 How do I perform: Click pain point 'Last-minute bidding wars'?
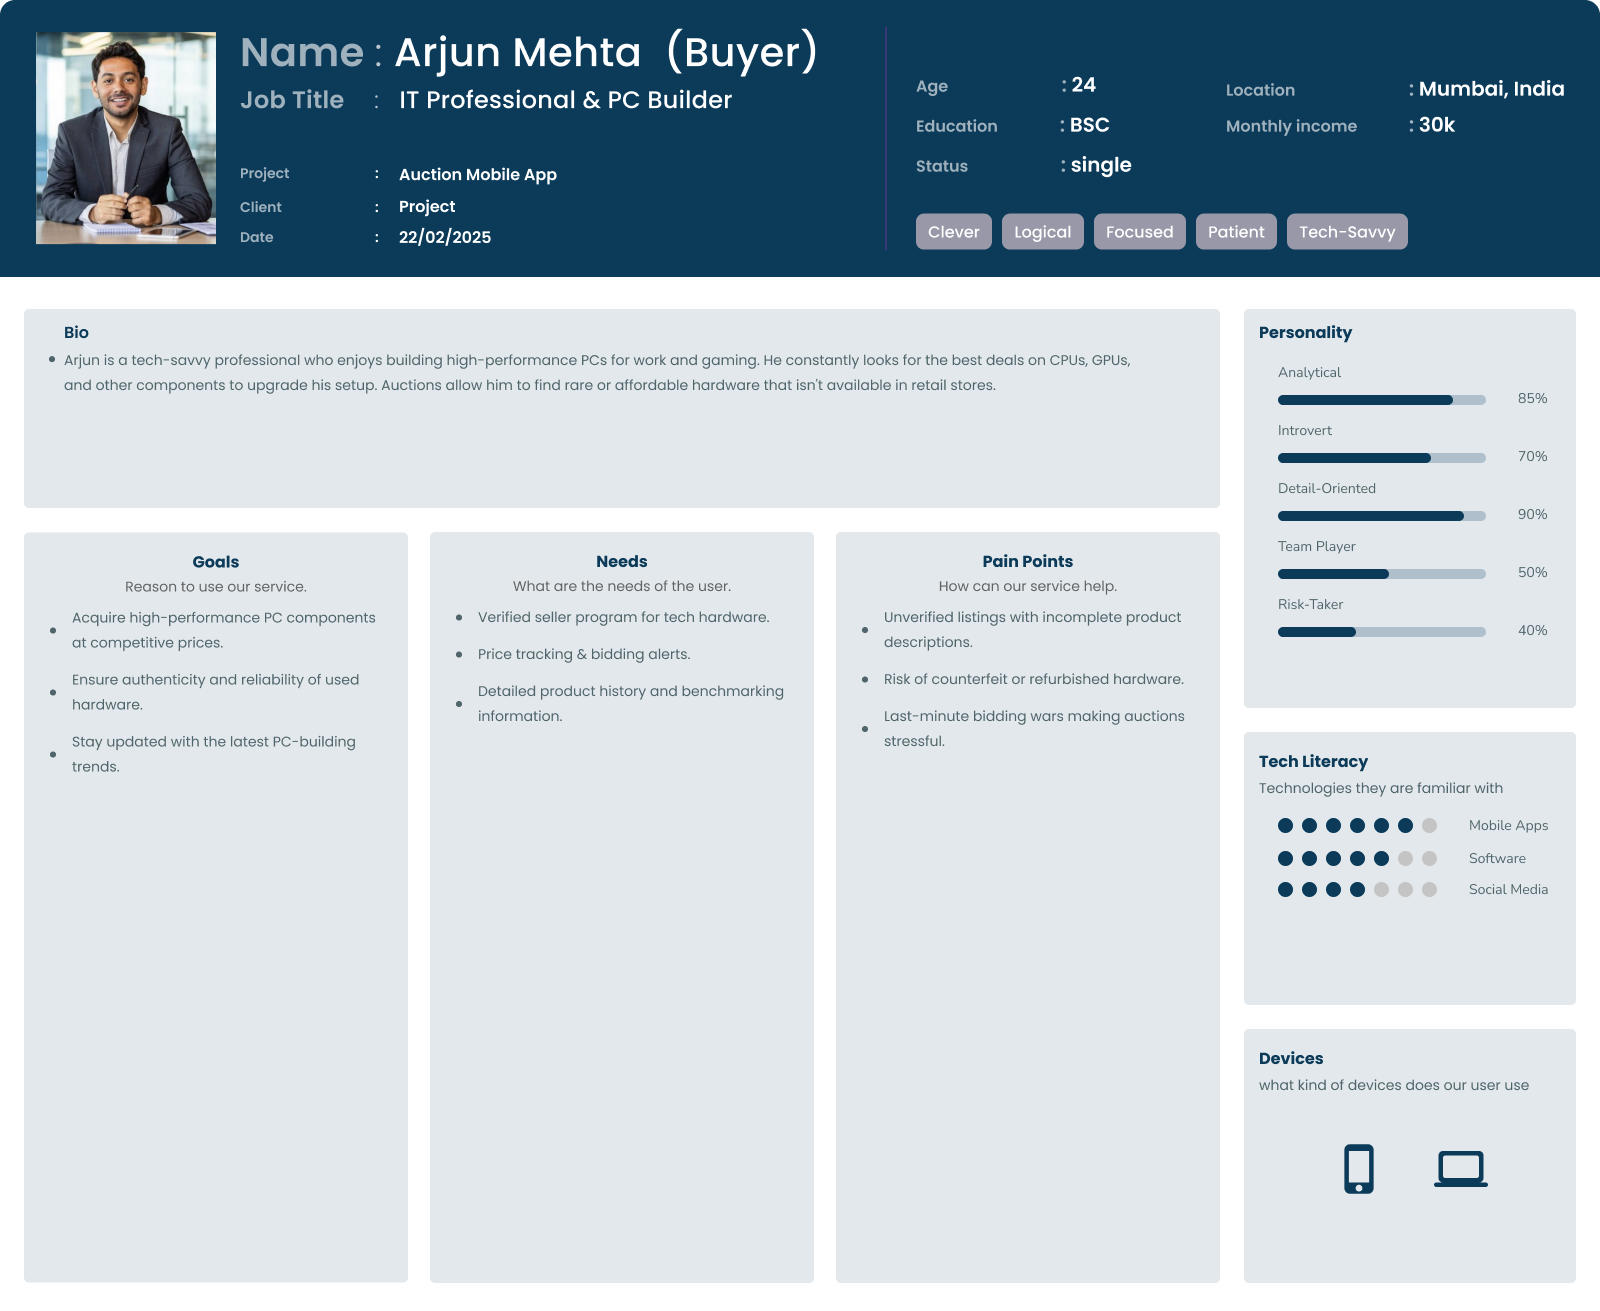point(1034,728)
